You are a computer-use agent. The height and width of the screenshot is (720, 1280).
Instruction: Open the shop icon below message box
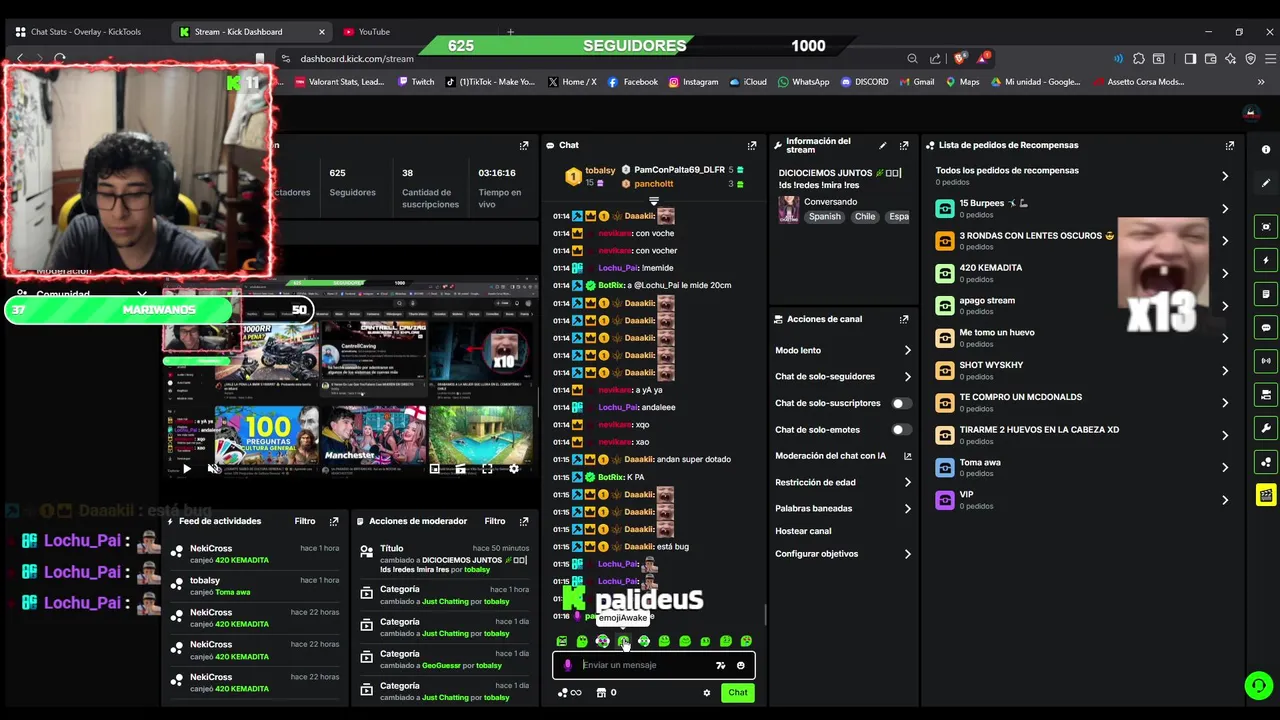click(602, 693)
